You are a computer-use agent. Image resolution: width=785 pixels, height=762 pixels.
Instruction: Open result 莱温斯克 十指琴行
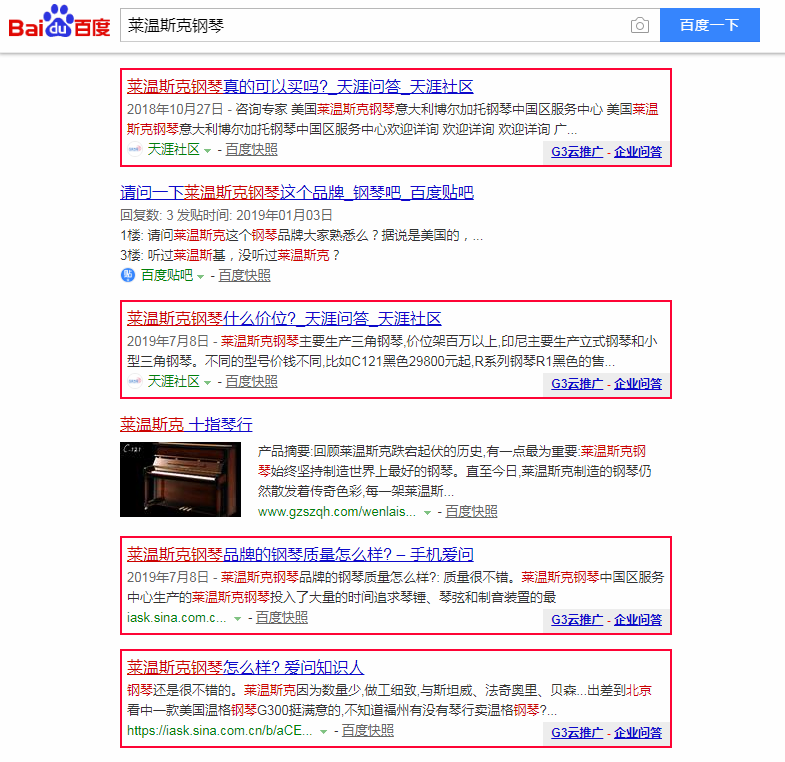186,425
